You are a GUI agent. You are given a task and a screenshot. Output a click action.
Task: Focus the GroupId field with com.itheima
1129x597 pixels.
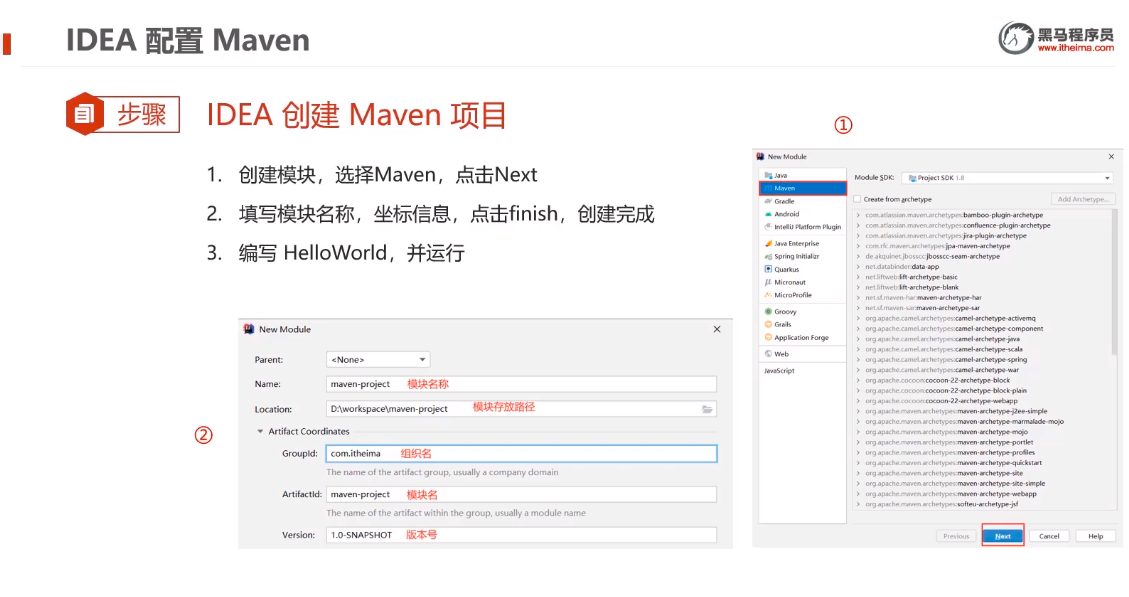tap(521, 454)
